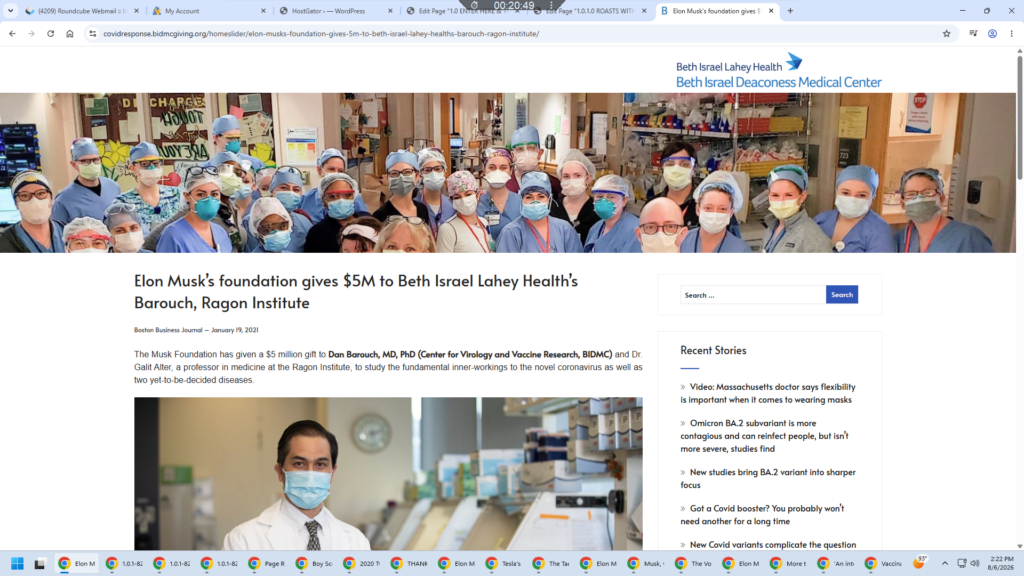Show hidden system tray icons
Viewport: 1024px width, 576px height.
click(944, 563)
